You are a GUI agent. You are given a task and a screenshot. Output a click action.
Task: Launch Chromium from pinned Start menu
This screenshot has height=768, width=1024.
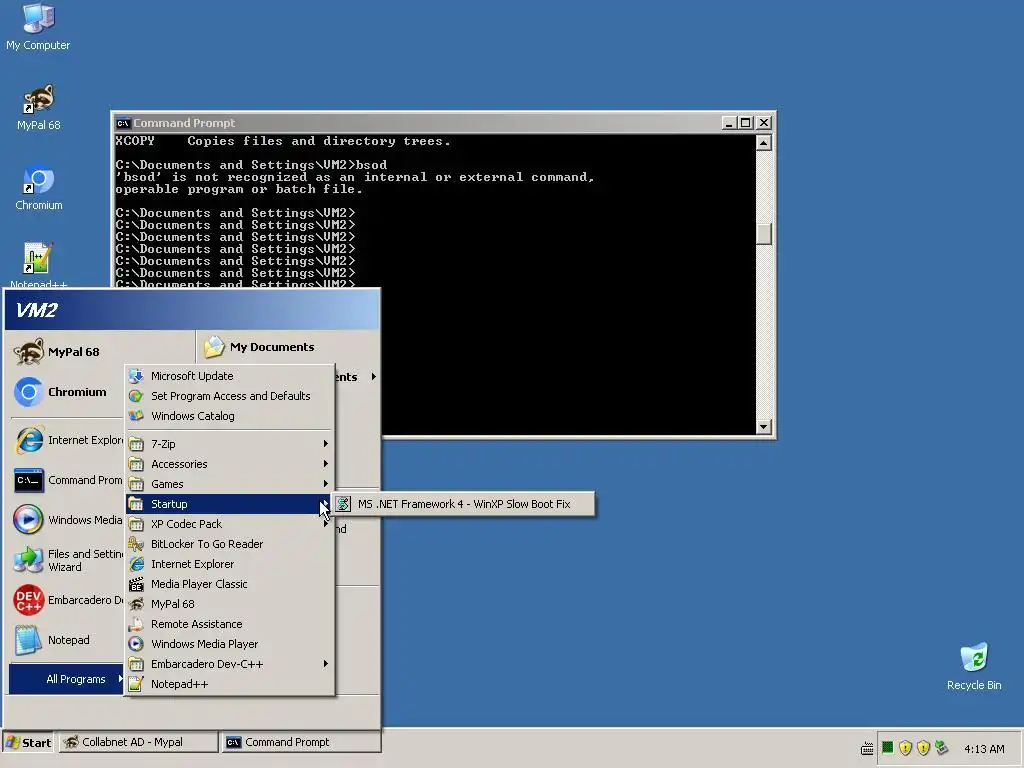67,392
